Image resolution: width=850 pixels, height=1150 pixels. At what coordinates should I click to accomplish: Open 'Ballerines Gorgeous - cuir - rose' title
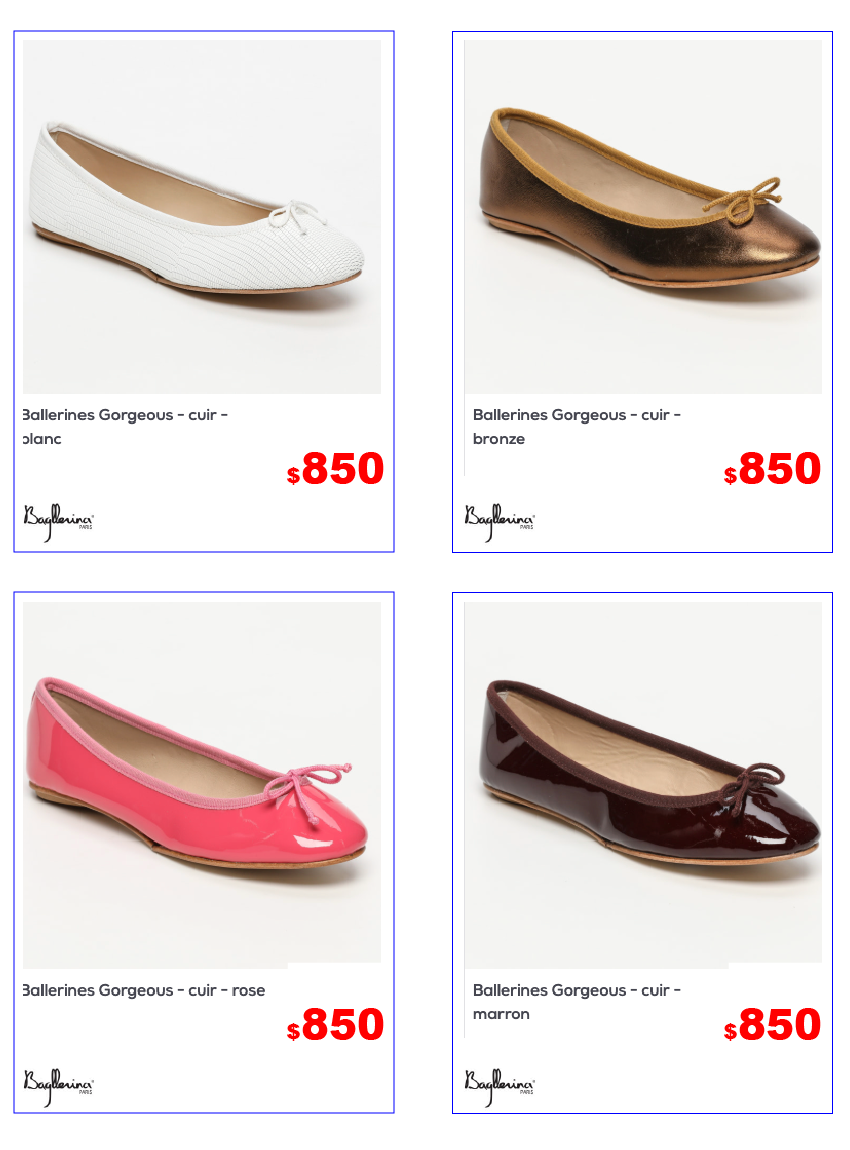coord(144,990)
